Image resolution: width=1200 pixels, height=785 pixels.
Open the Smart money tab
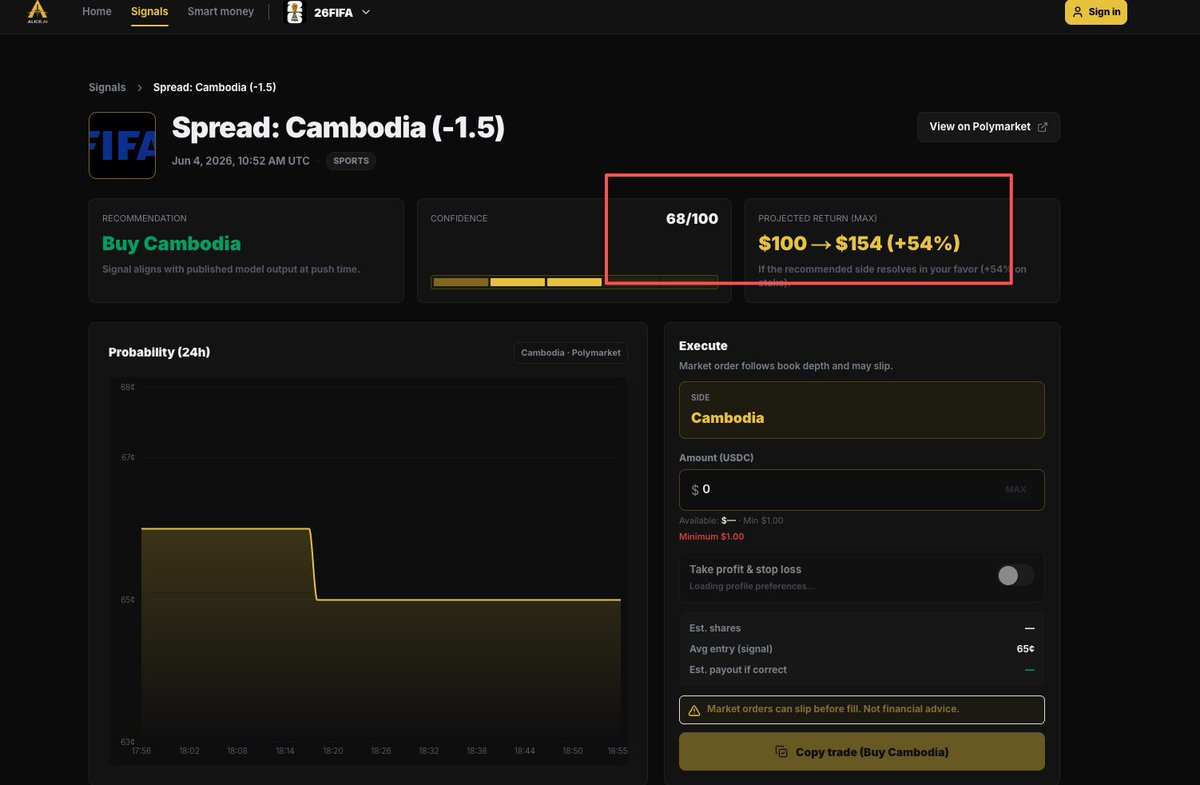(x=221, y=12)
